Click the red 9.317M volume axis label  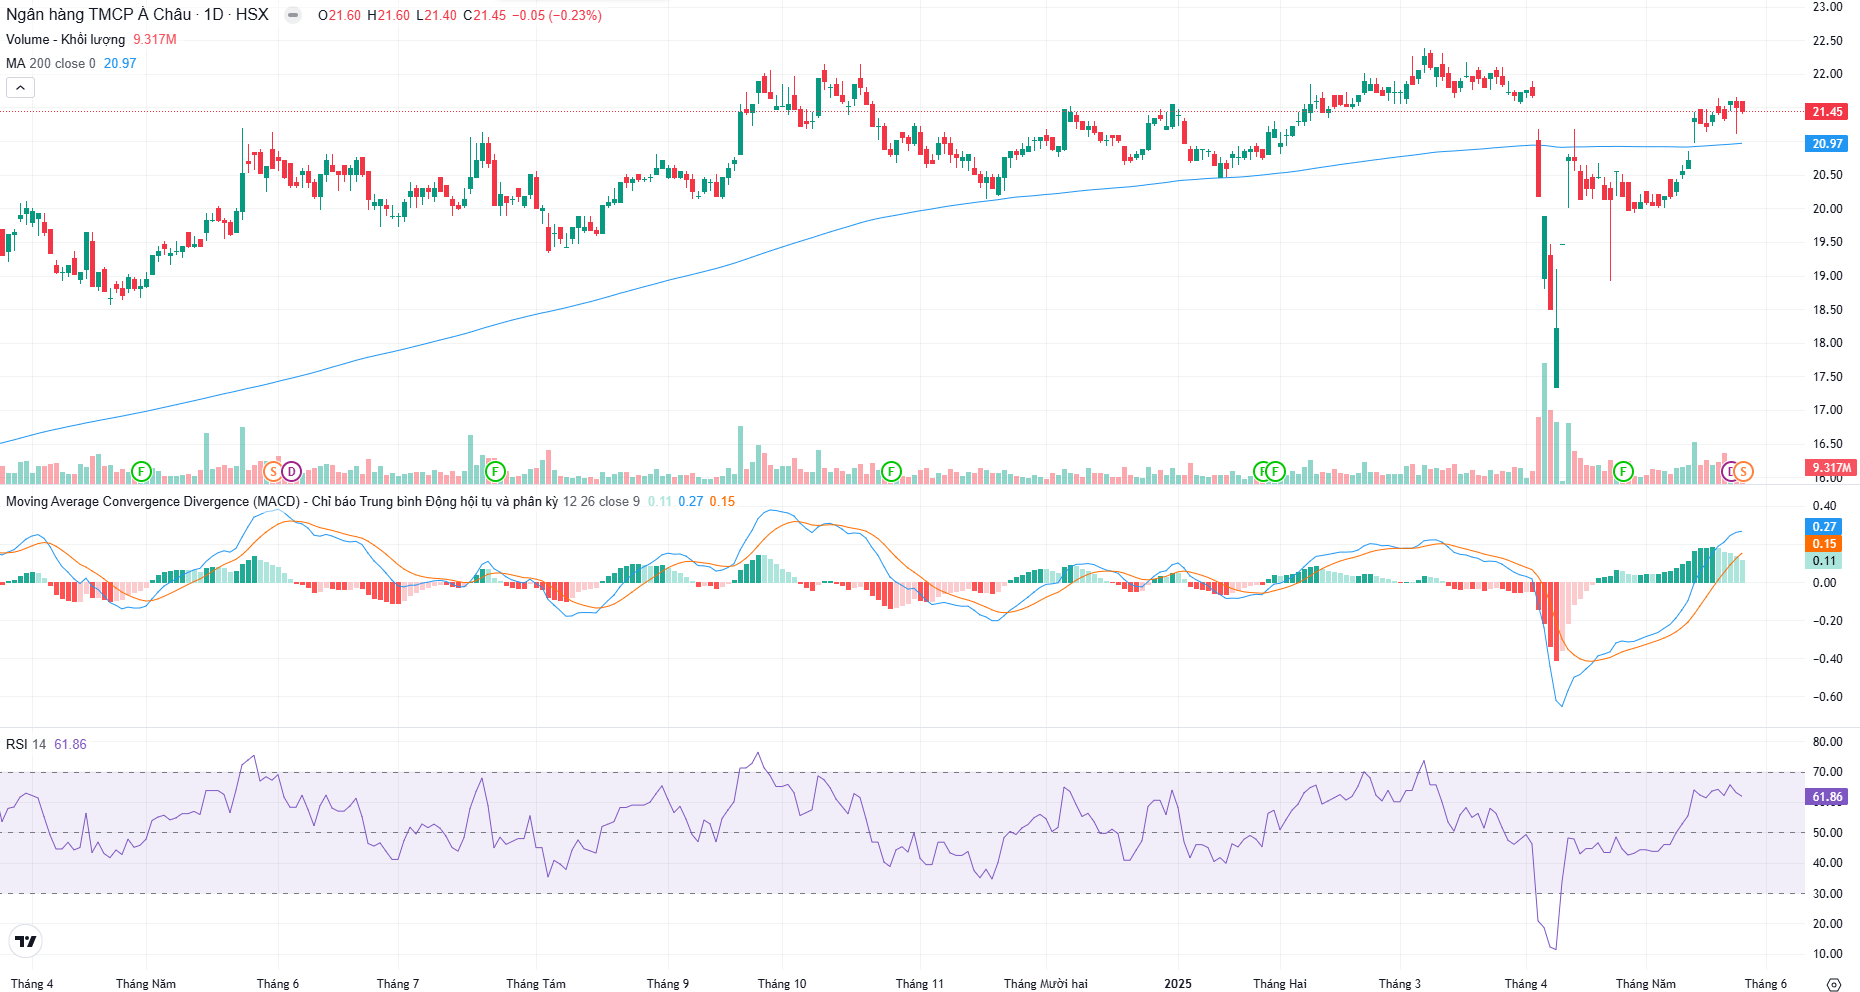tap(1831, 467)
